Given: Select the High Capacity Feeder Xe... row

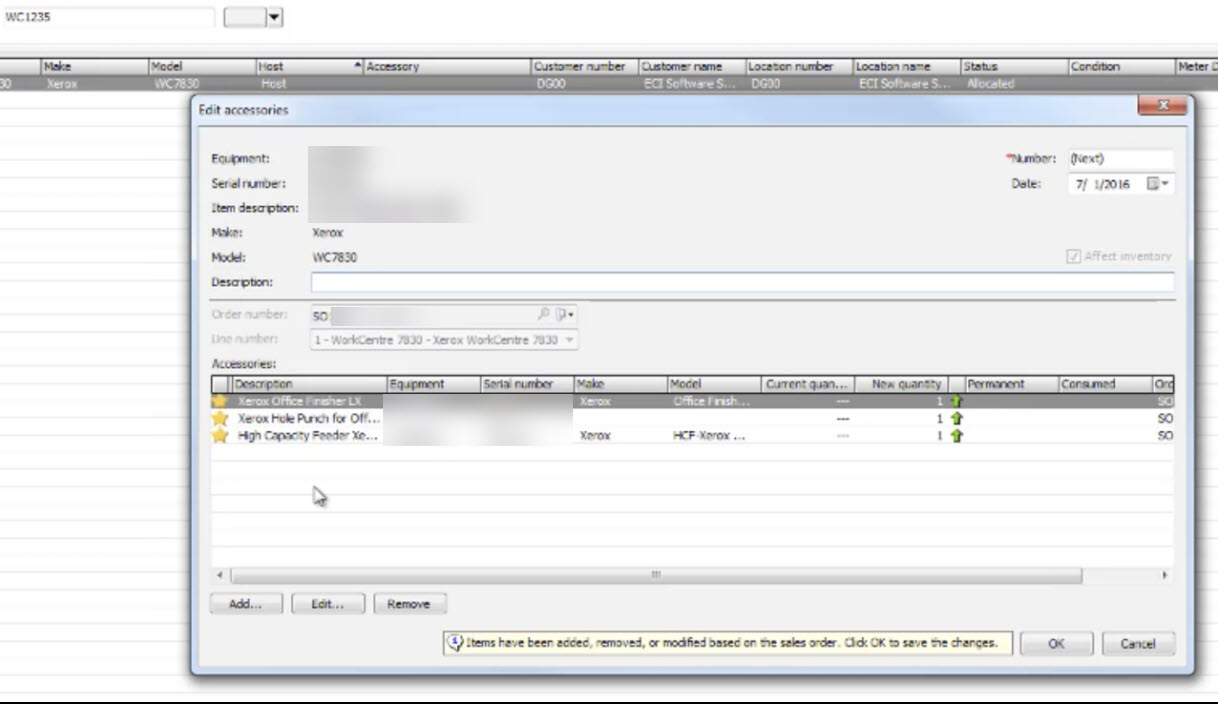Looking at the screenshot, I should point(692,436).
